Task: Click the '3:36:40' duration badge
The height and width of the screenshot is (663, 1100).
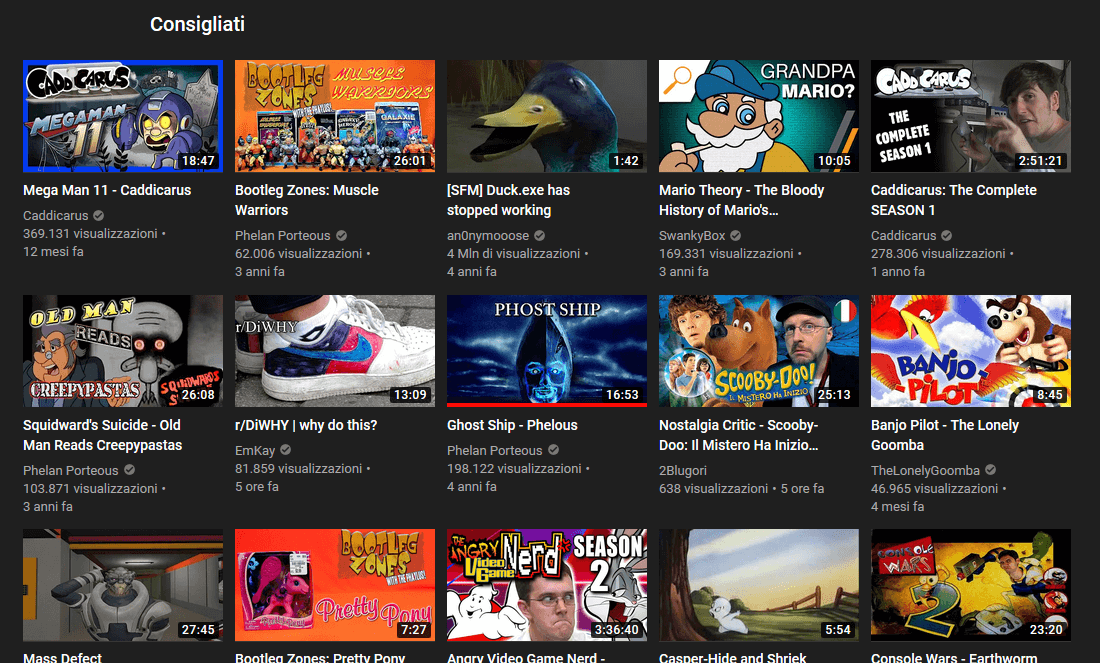Action: pos(616,630)
